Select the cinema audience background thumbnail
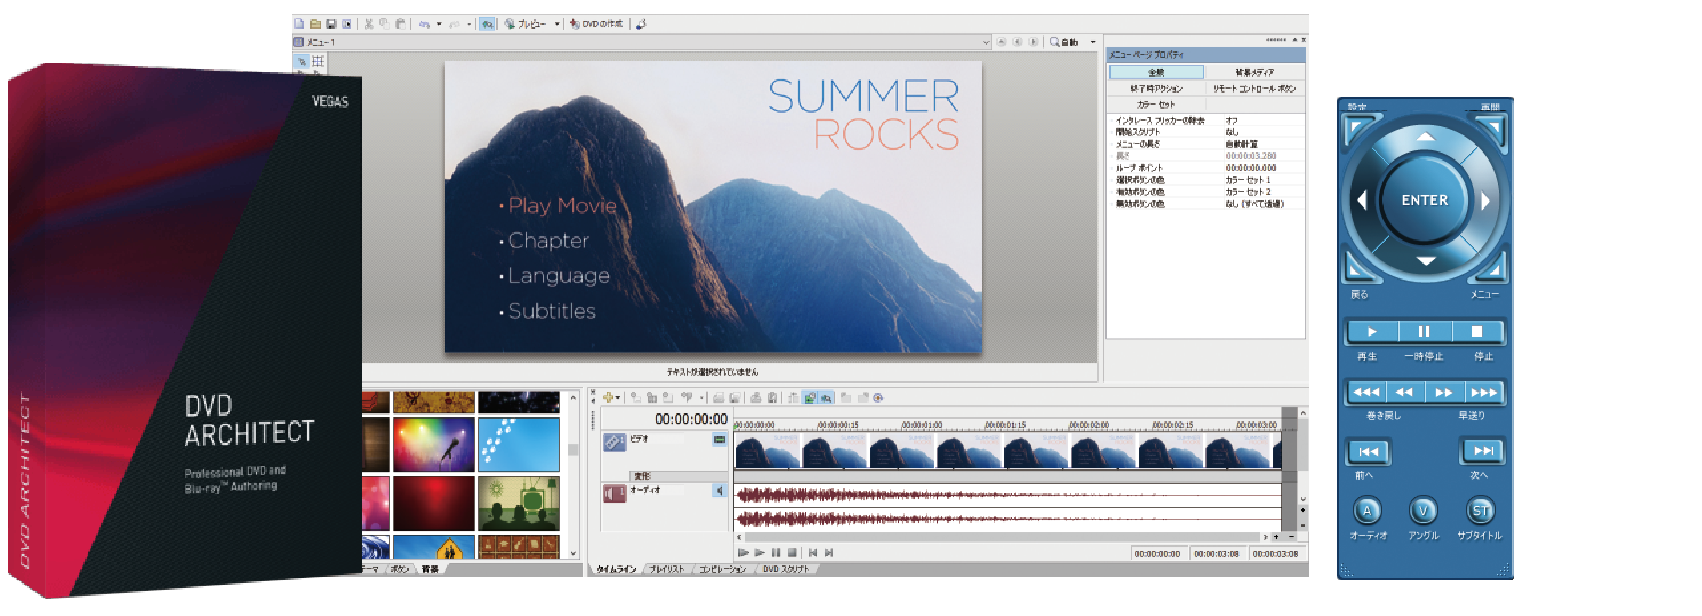This screenshot has height=616, width=1702. [x=519, y=503]
